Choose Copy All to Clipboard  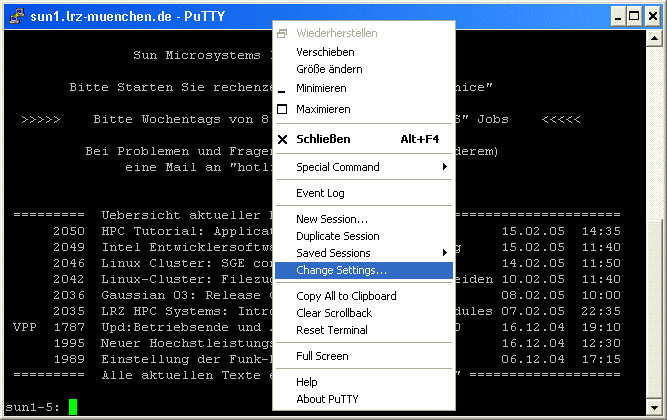pos(364,296)
